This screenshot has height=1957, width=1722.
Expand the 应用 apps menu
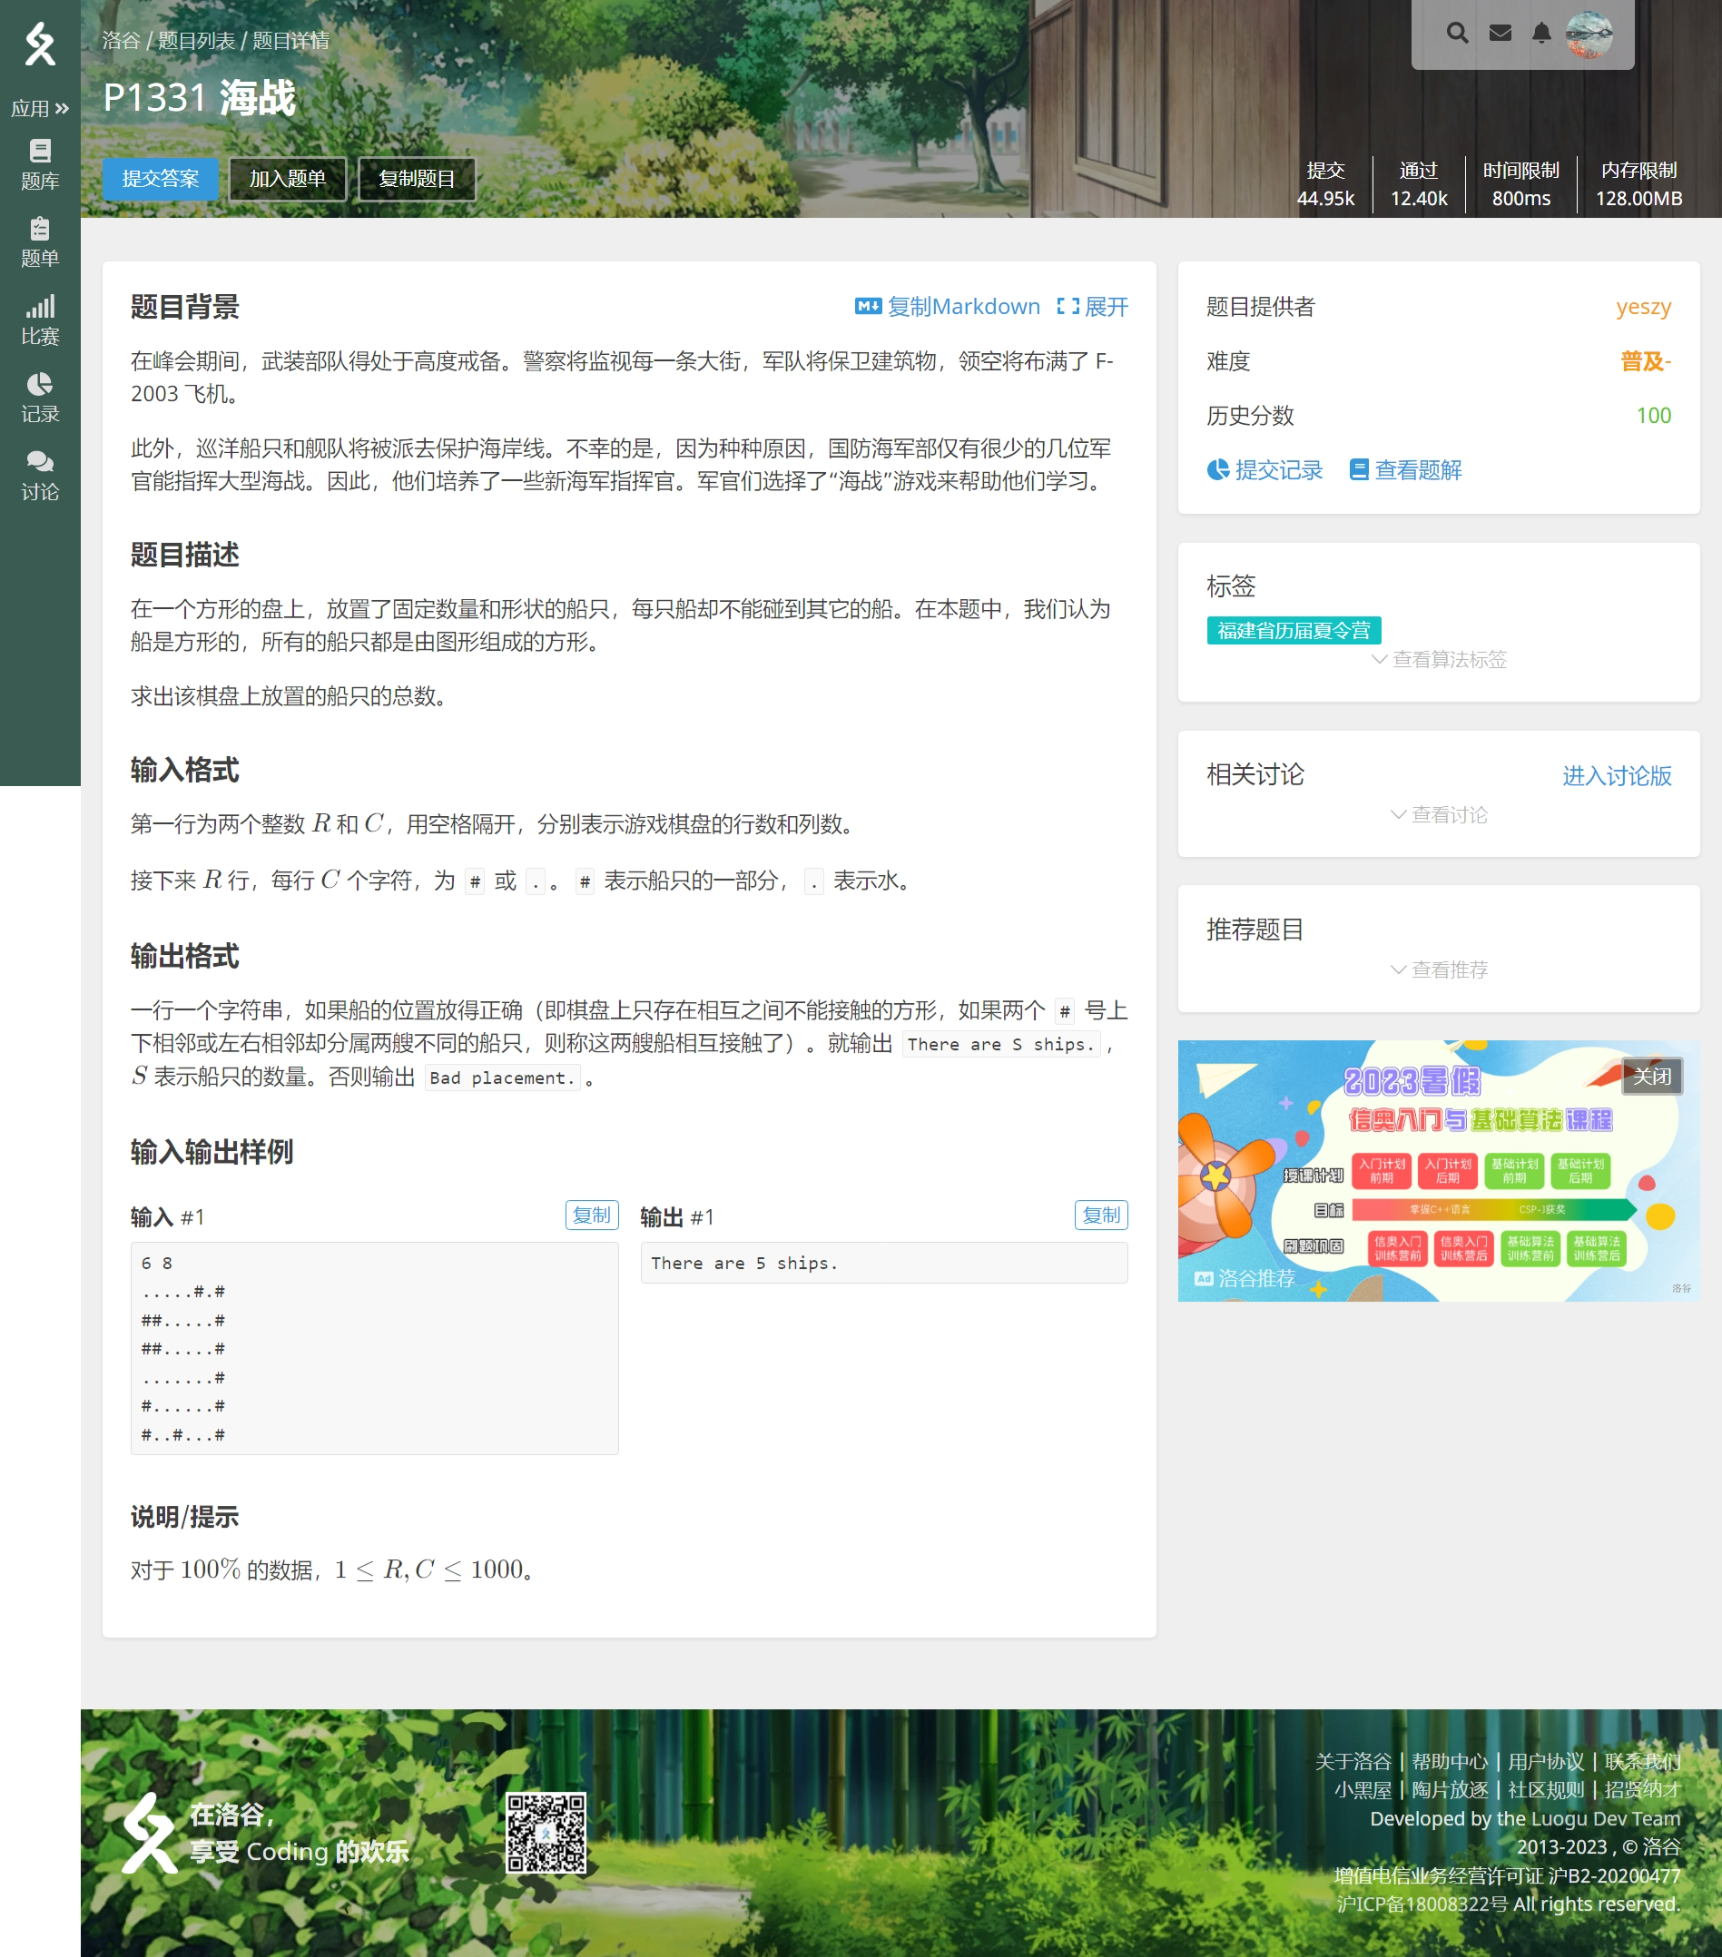[40, 108]
